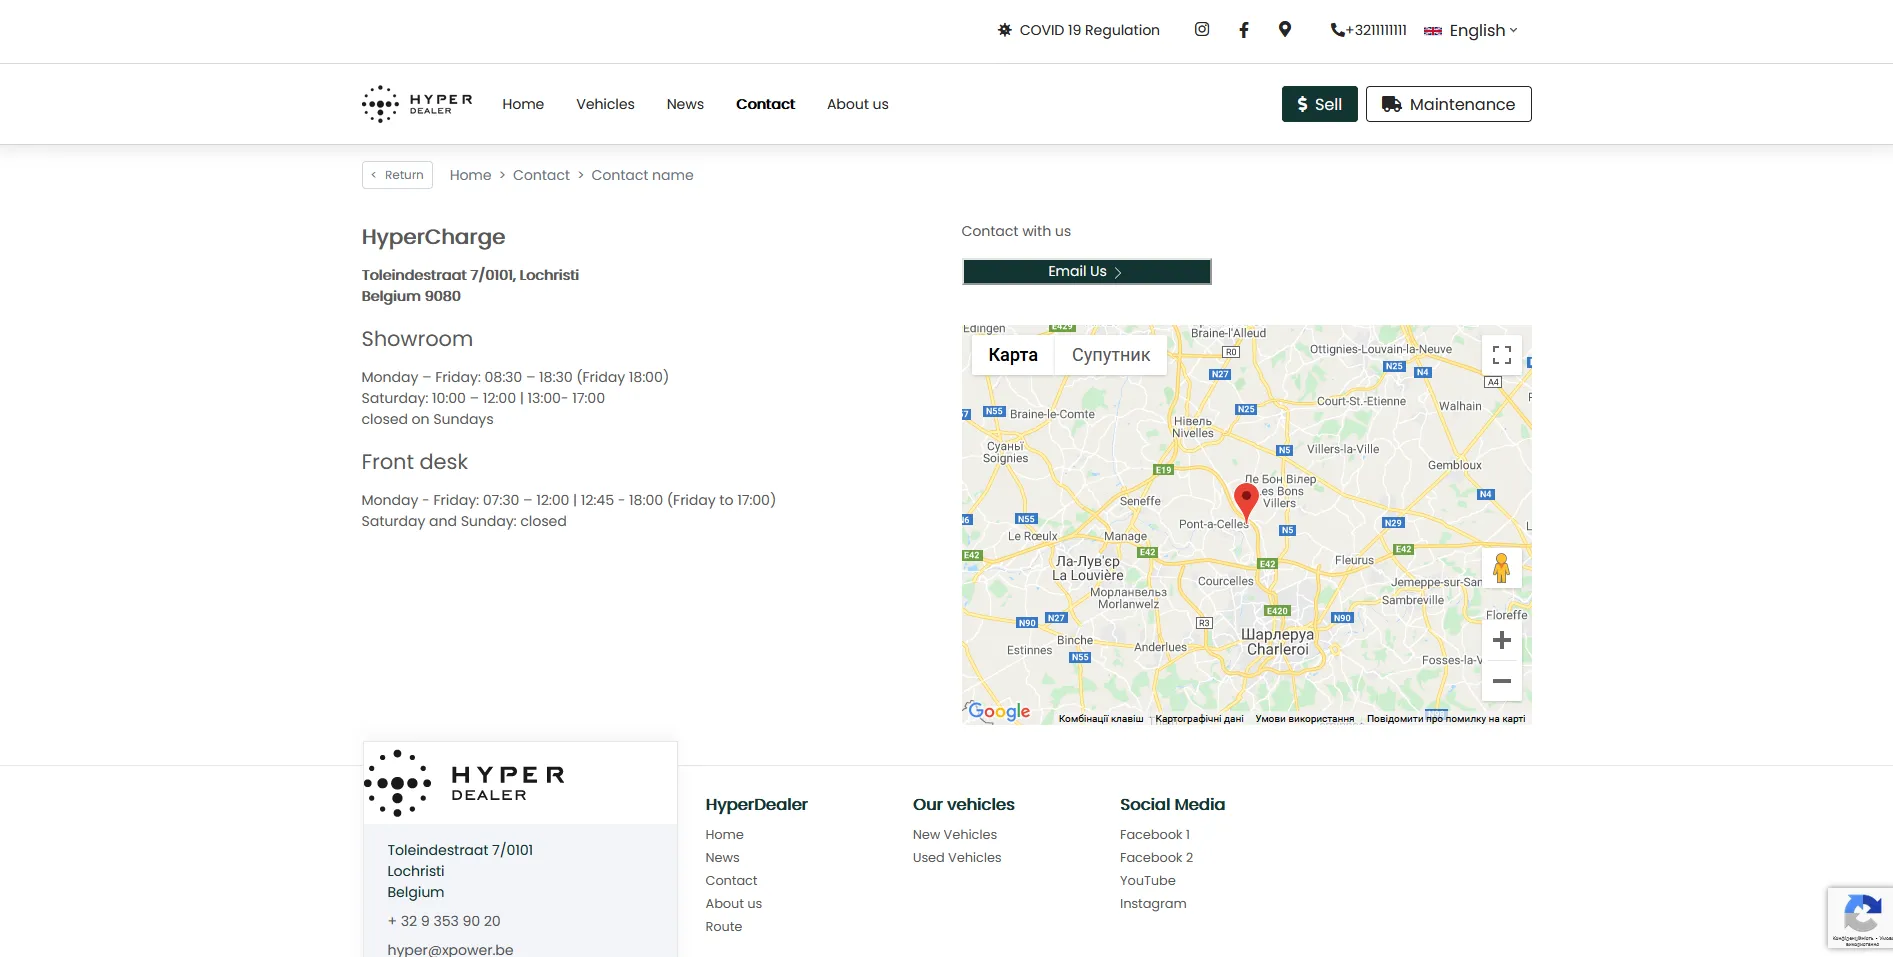Open the COVID 19 Regulation link
Screen dimensions: 1893x957
click(x=1079, y=30)
